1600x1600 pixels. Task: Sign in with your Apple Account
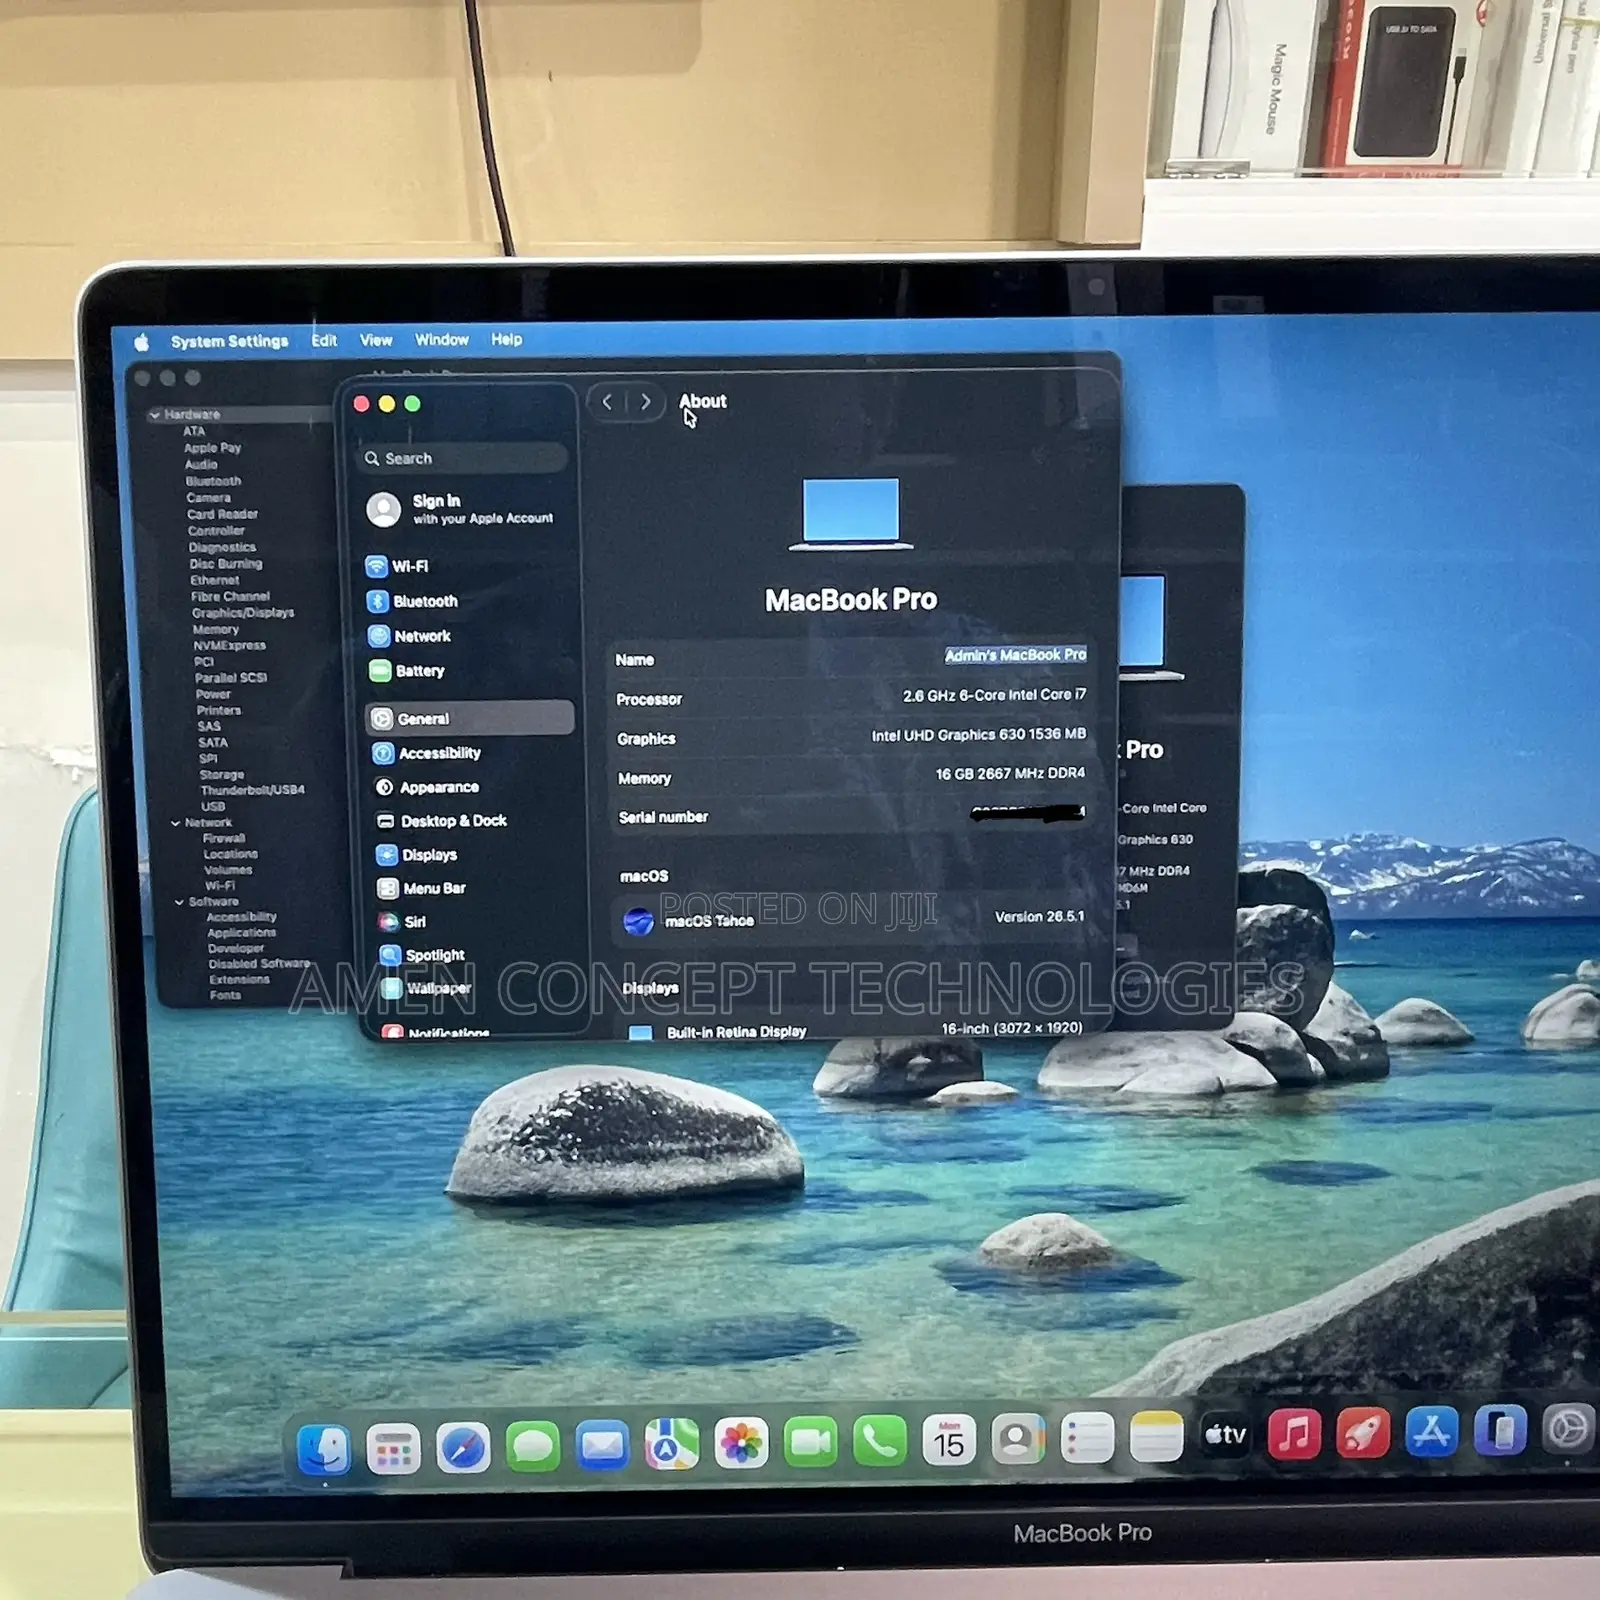click(x=461, y=509)
